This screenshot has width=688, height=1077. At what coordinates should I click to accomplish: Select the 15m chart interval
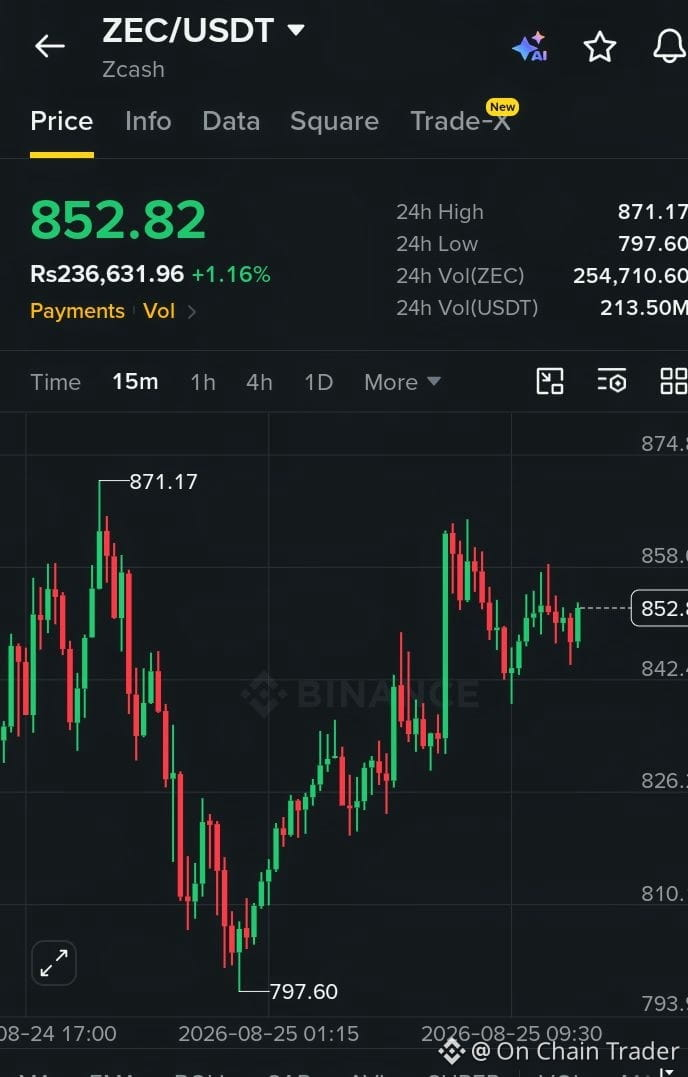(135, 381)
